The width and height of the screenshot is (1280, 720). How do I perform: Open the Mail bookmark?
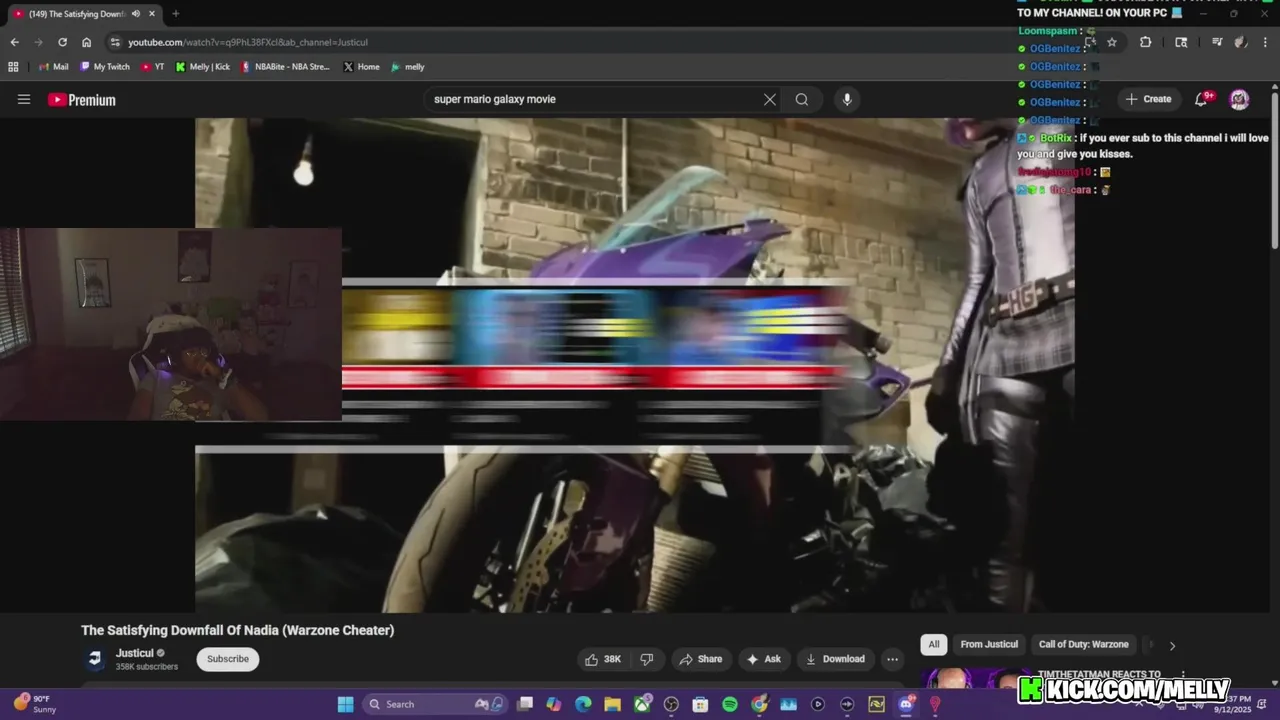pyautogui.click(x=53, y=67)
